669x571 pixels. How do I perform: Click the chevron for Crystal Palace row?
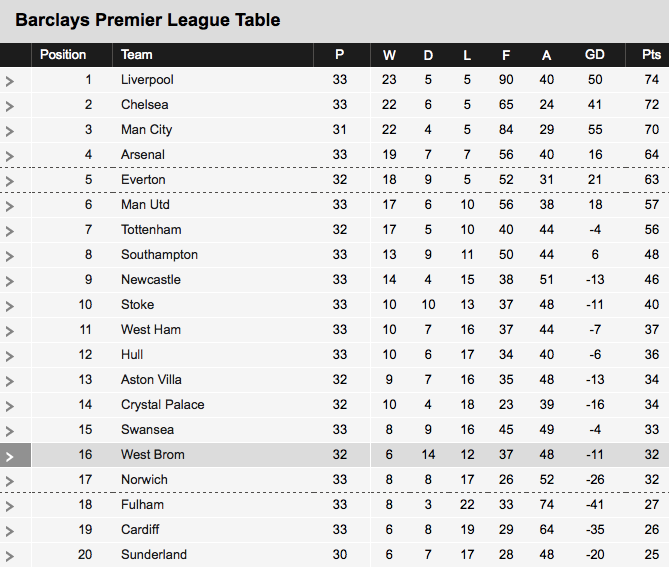10,406
